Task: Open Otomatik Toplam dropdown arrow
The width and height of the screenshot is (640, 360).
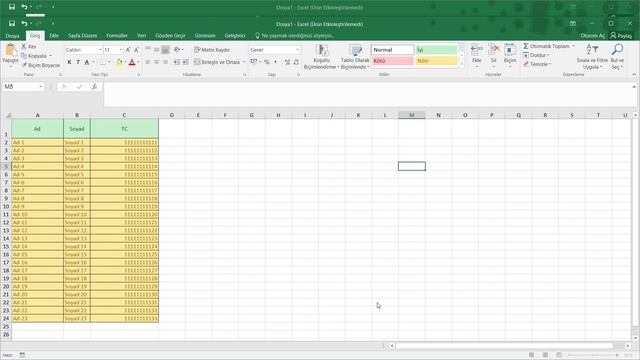Action: (x=573, y=46)
